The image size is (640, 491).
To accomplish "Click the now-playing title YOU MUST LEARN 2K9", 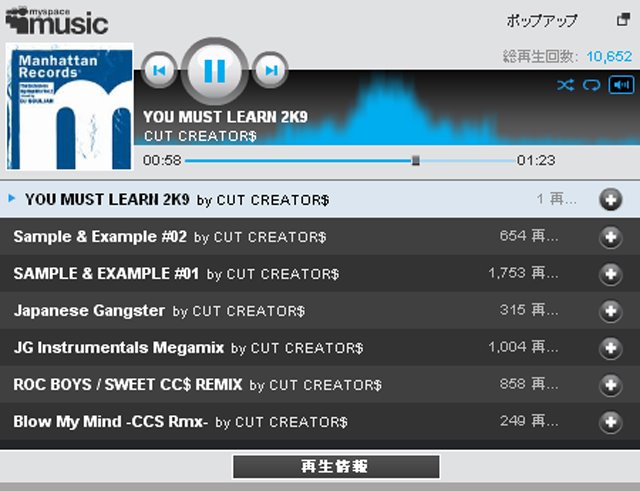I will (225, 117).
